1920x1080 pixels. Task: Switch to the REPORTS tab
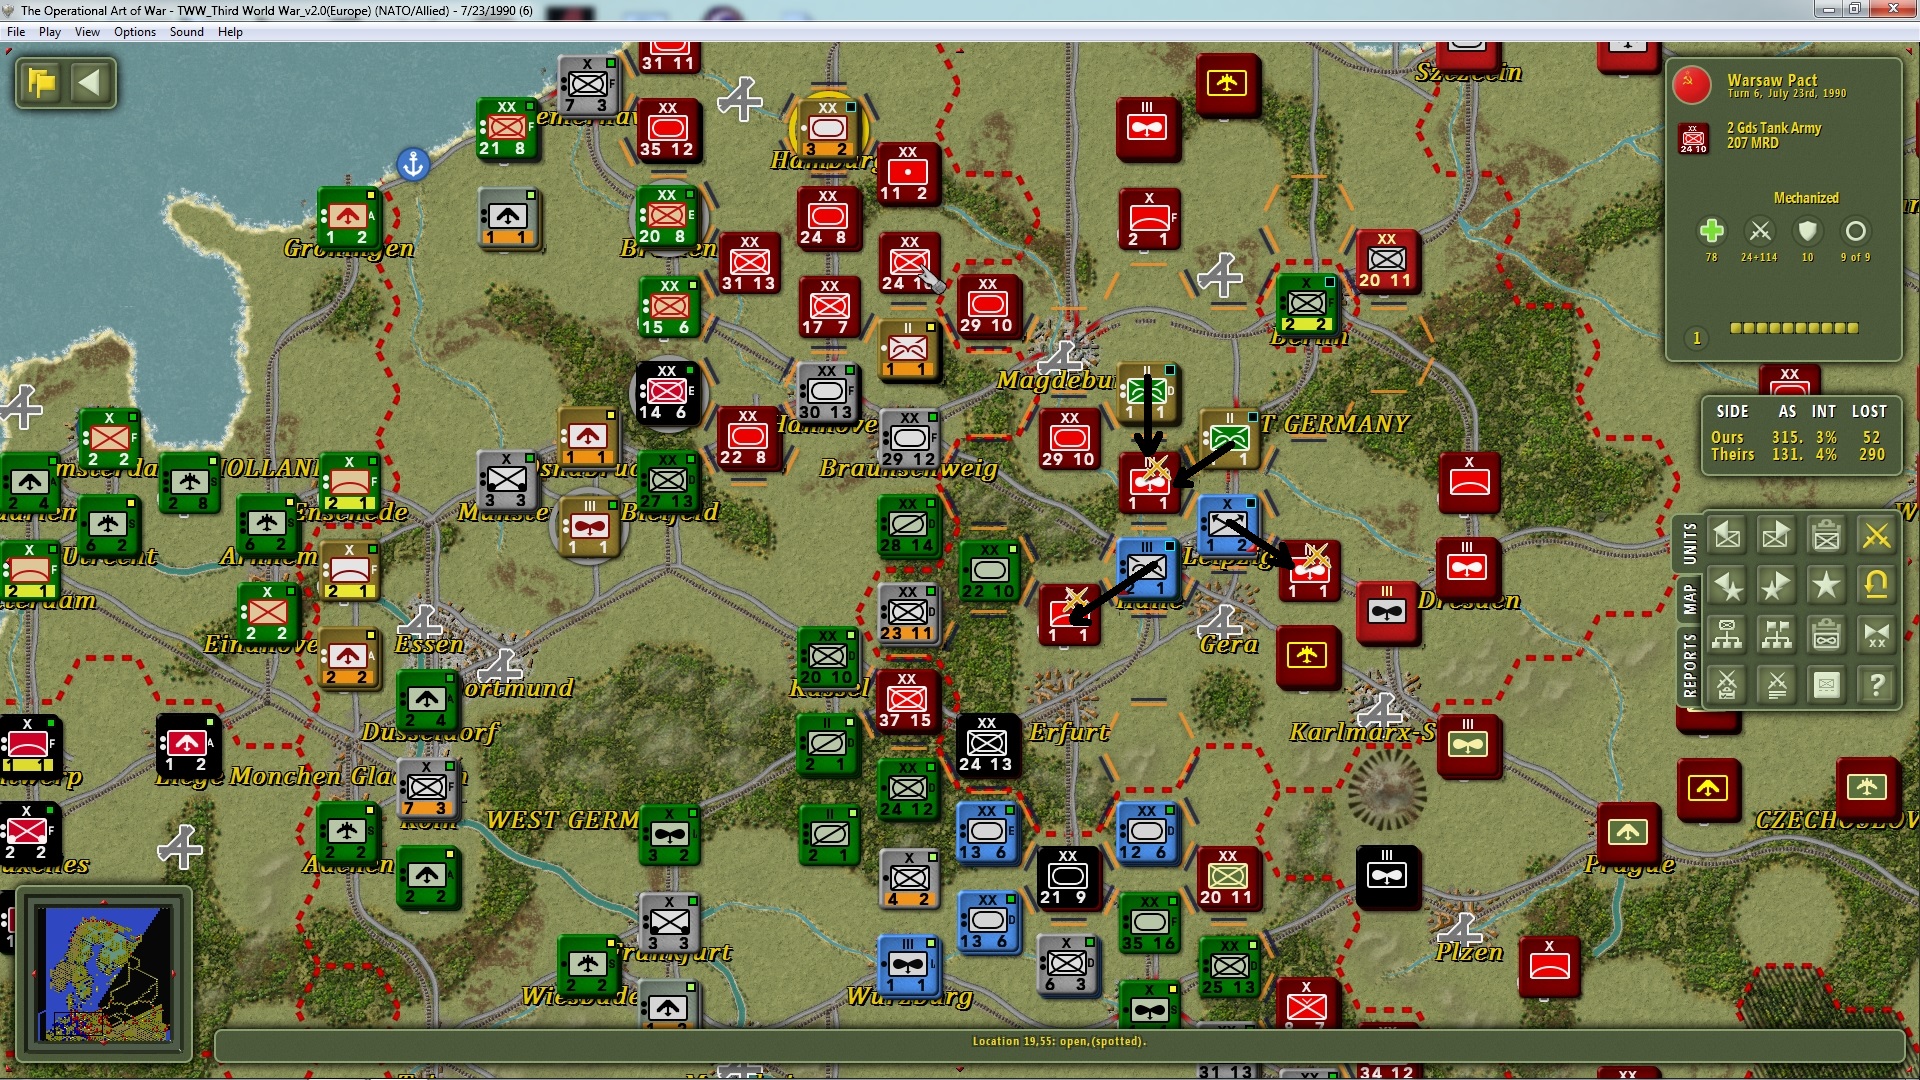tap(1690, 665)
